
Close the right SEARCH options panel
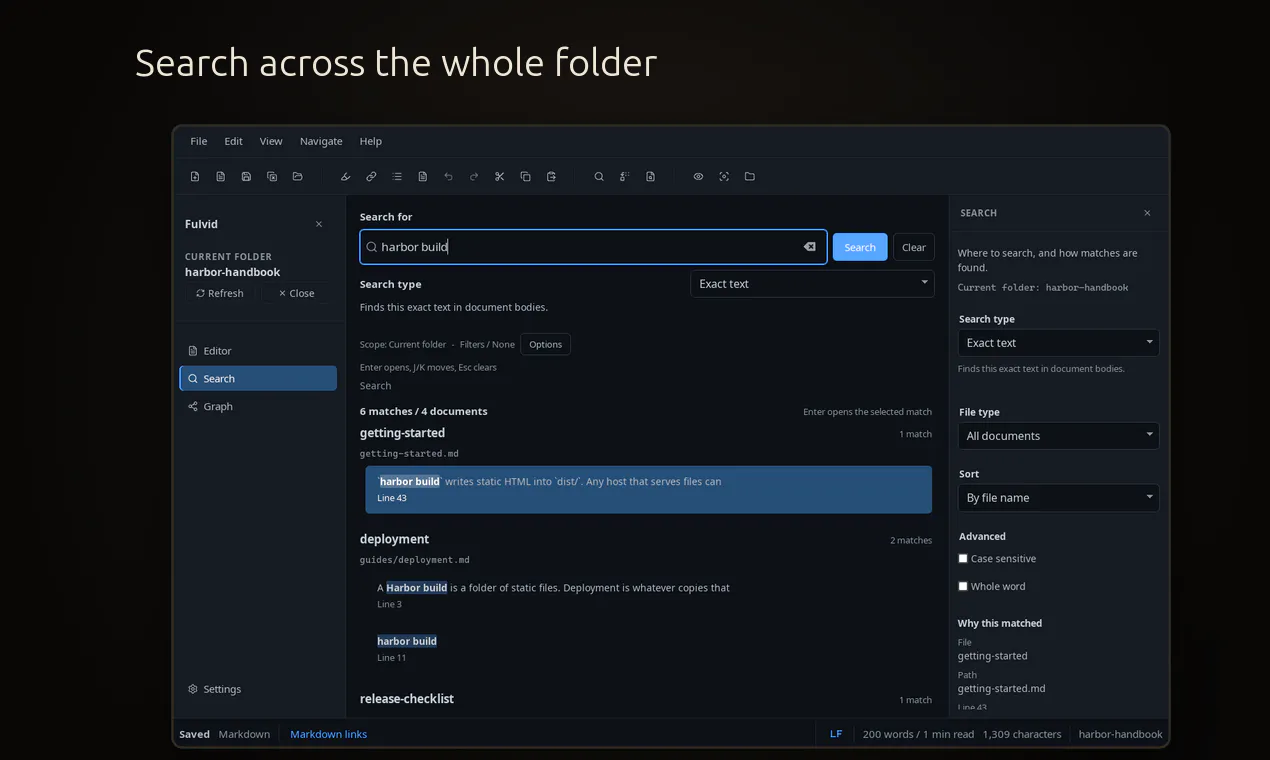(1147, 213)
